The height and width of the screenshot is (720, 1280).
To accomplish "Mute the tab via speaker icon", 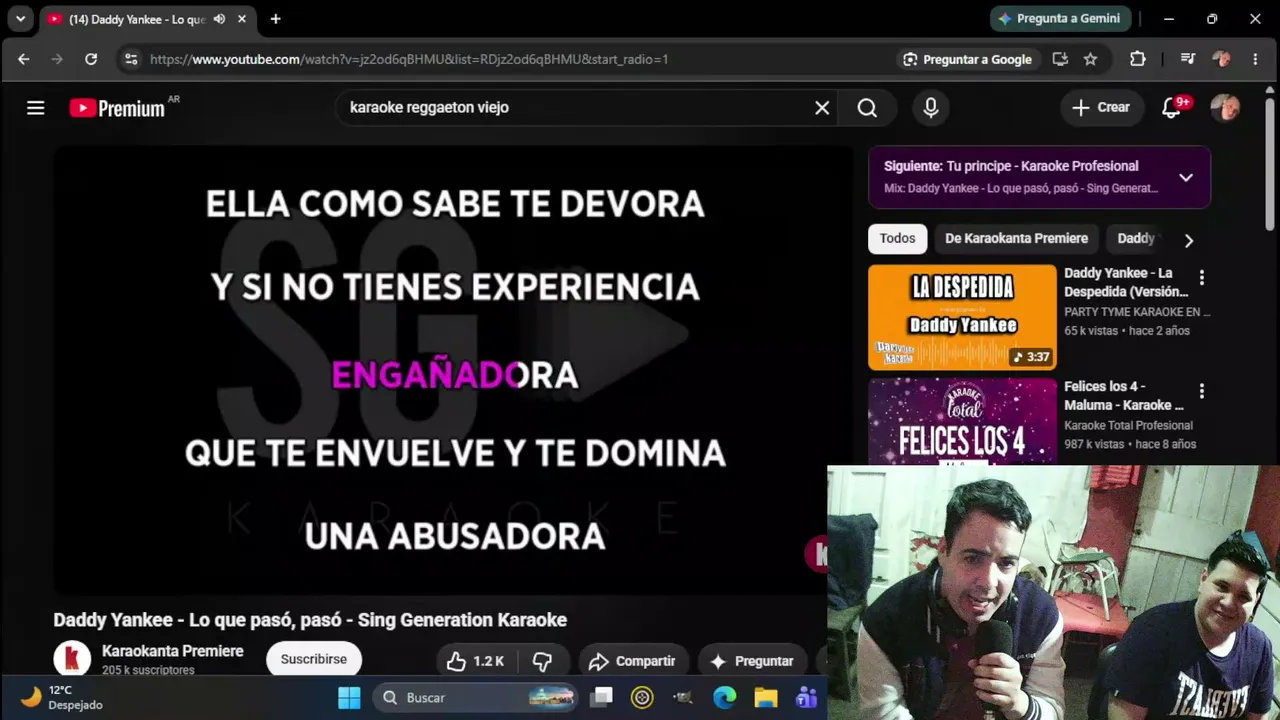I will 219,19.
